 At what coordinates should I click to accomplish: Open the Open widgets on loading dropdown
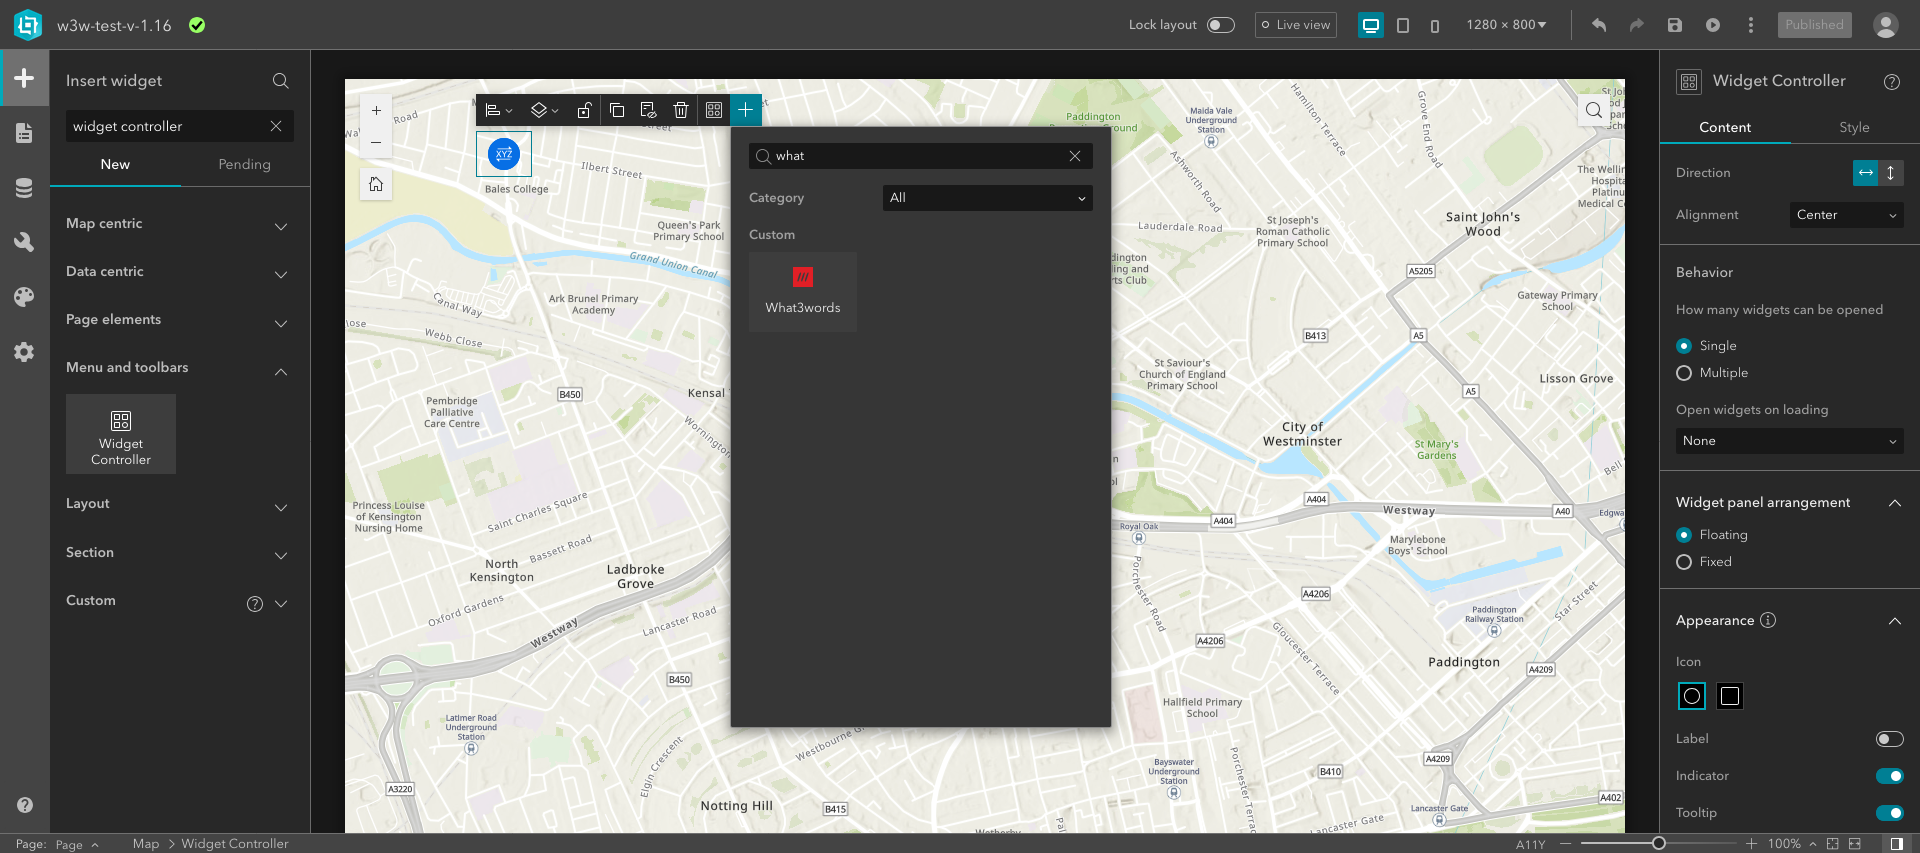coord(1790,441)
